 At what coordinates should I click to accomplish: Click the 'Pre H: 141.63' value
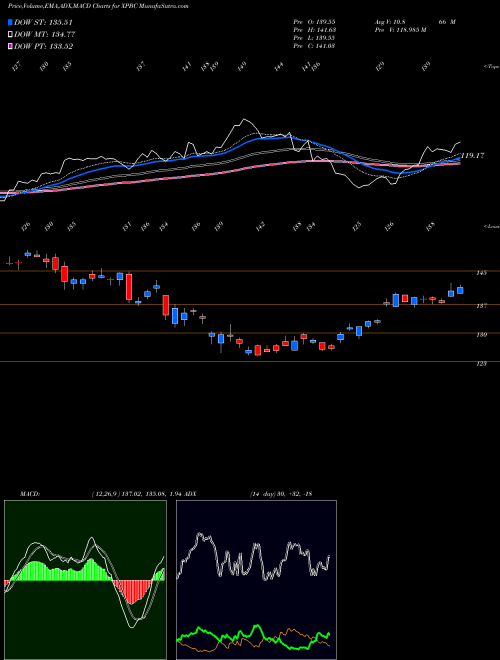314,30
